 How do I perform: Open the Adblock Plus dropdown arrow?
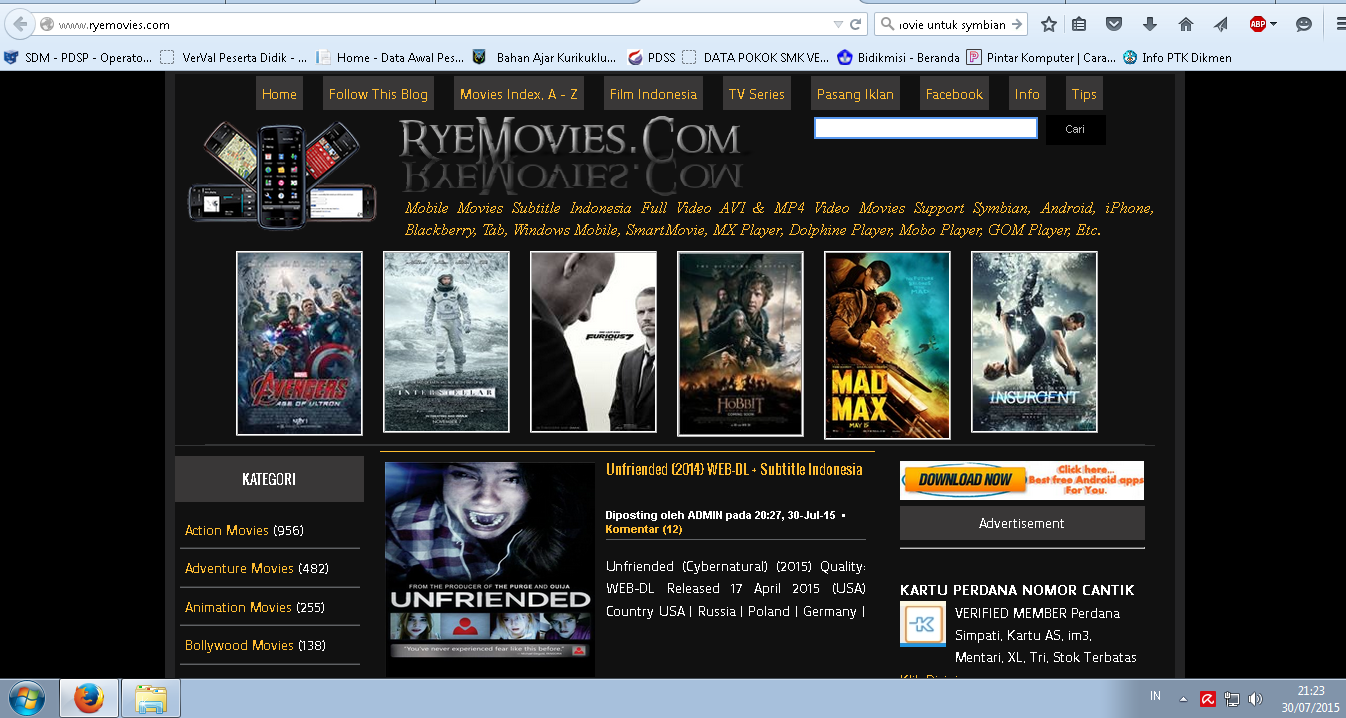pyautogui.click(x=1273, y=24)
